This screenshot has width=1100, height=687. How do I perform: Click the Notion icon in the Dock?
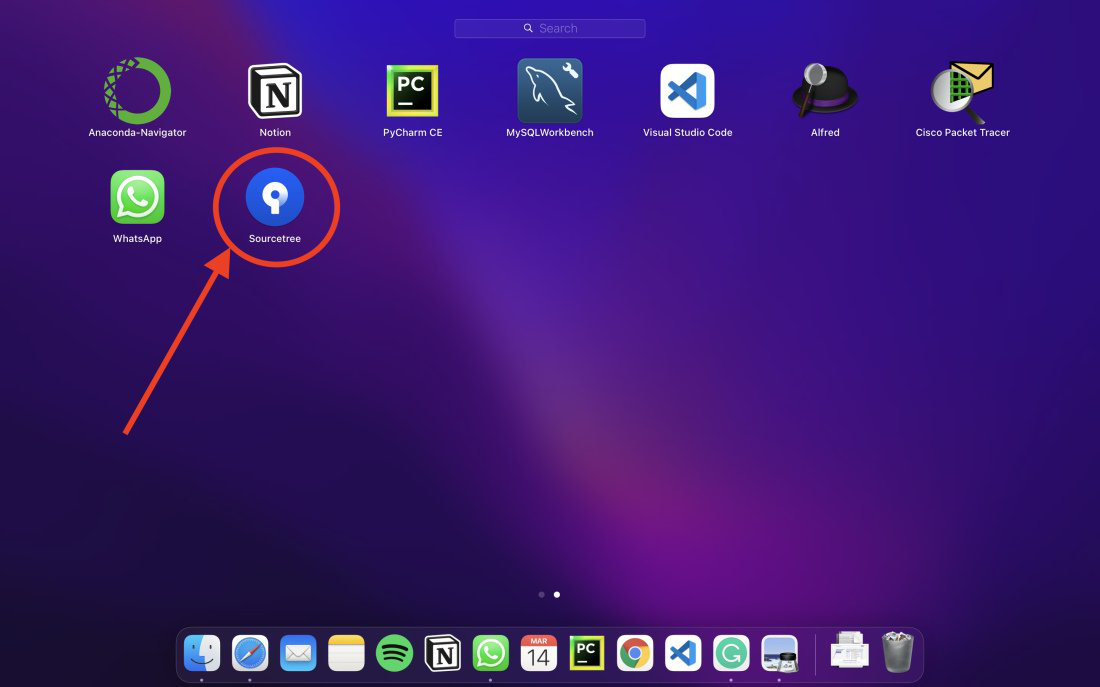point(443,653)
